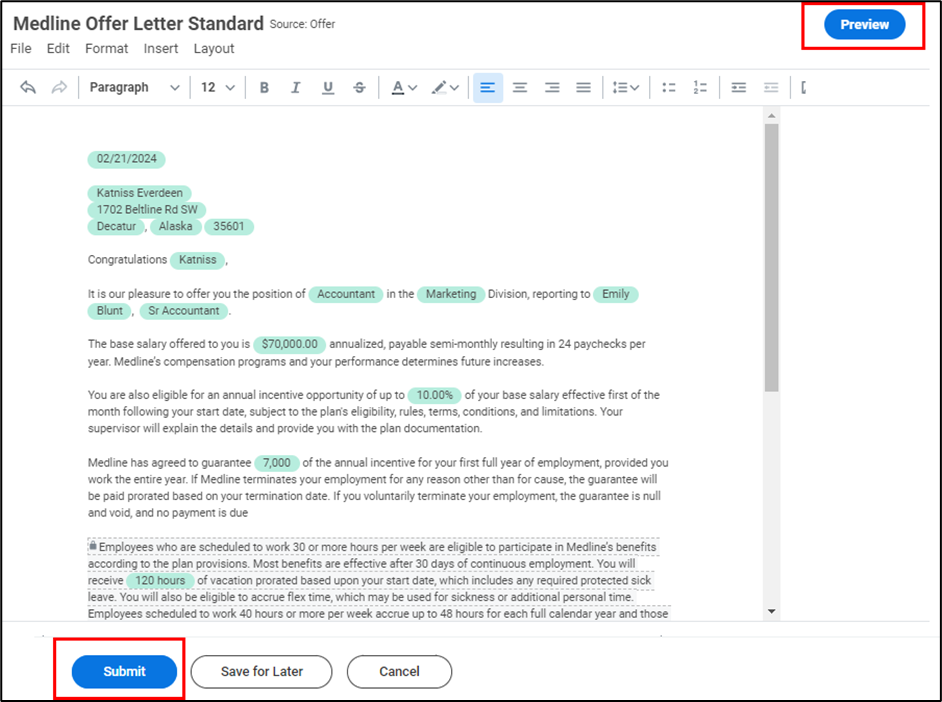Click the Undo arrow icon
This screenshot has height=702, width=942.
pyautogui.click(x=28, y=88)
